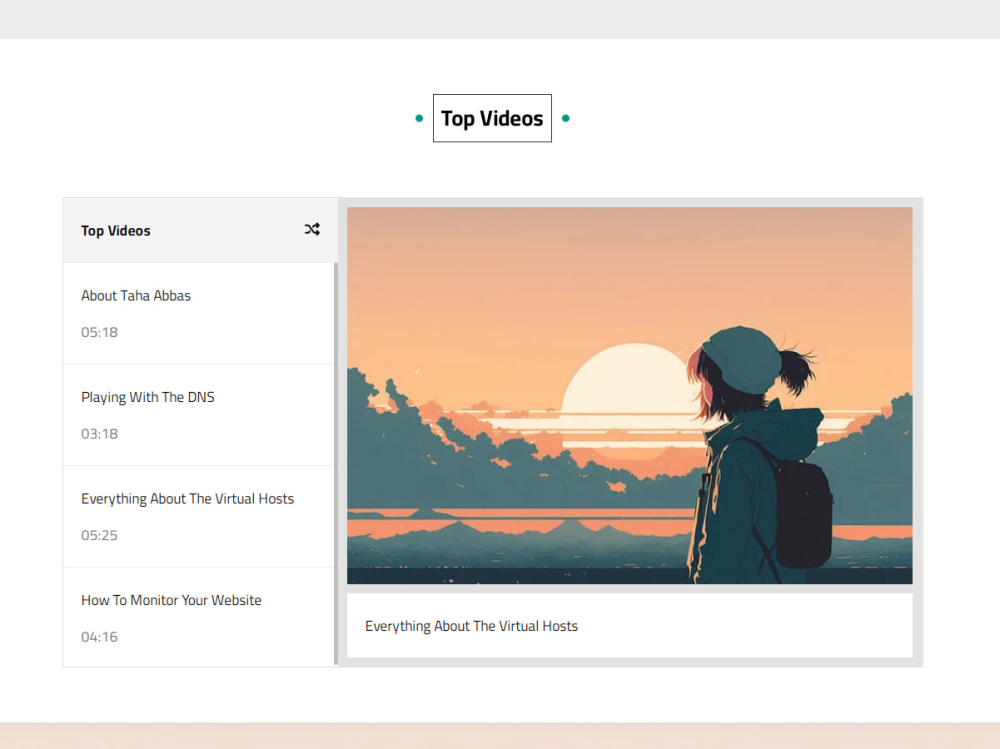This screenshot has height=749, width=1000.
Task: Select Playing With The DNS video
Action: pos(198,415)
